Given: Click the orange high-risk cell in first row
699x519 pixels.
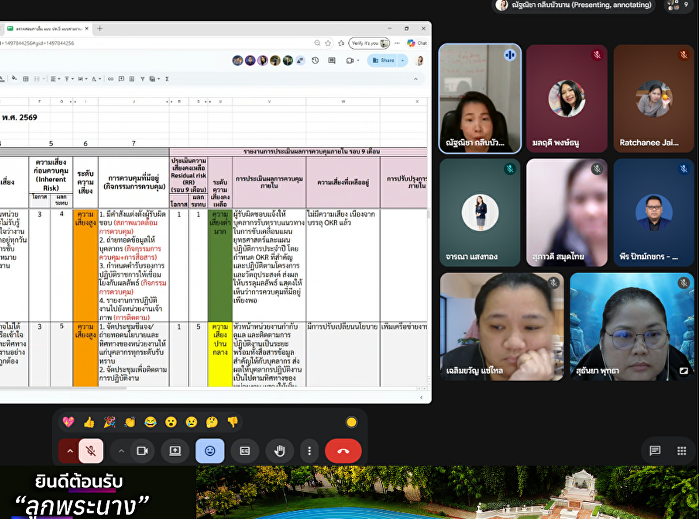Looking at the screenshot, I should click(x=85, y=265).
